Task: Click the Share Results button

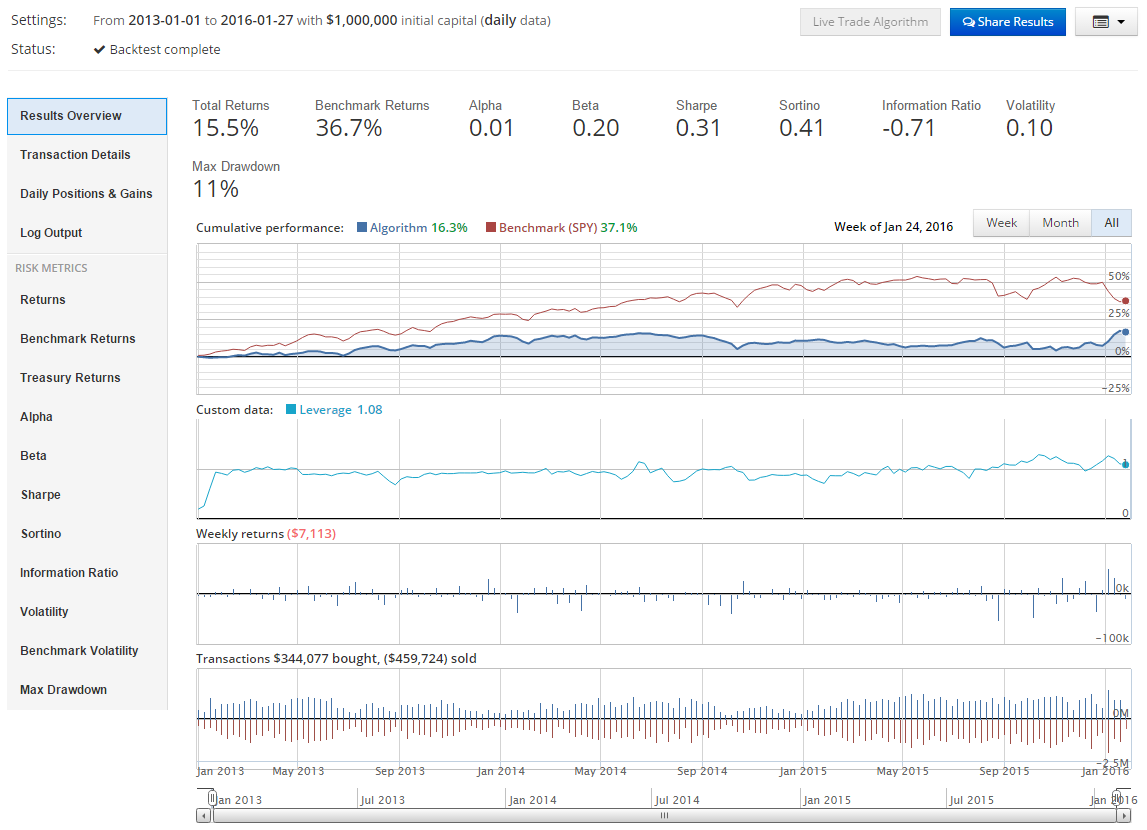Action: pos(1007,22)
